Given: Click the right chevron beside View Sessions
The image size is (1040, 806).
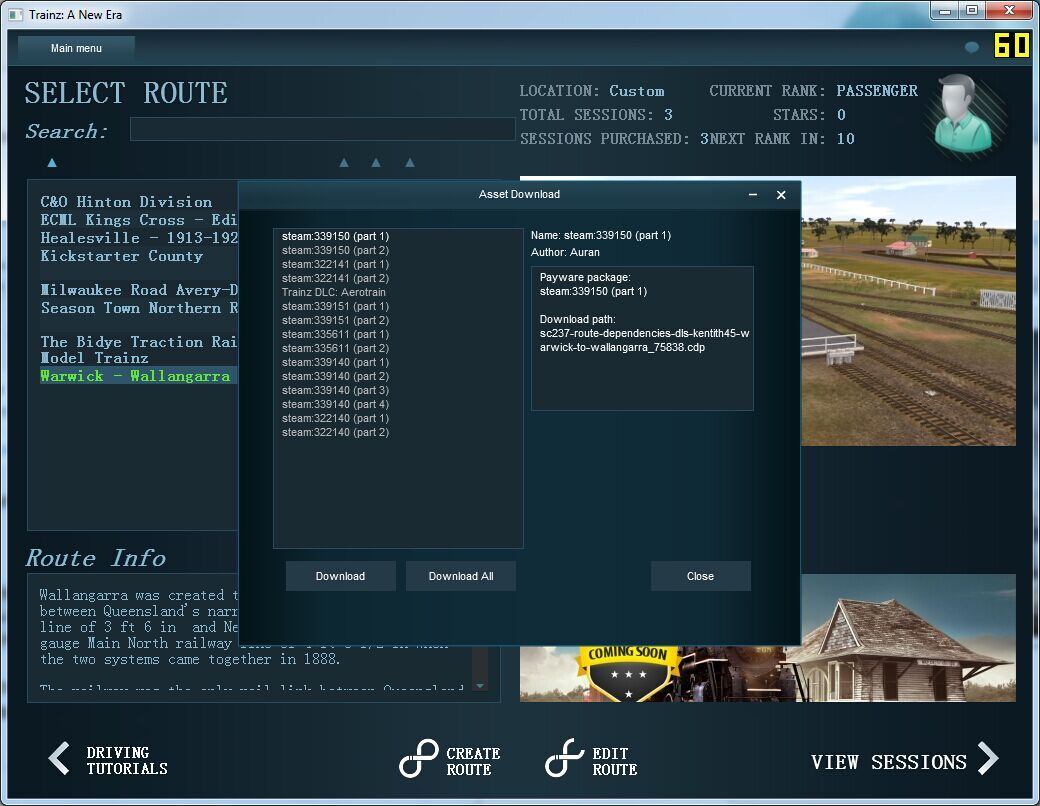Looking at the screenshot, I should point(988,758).
